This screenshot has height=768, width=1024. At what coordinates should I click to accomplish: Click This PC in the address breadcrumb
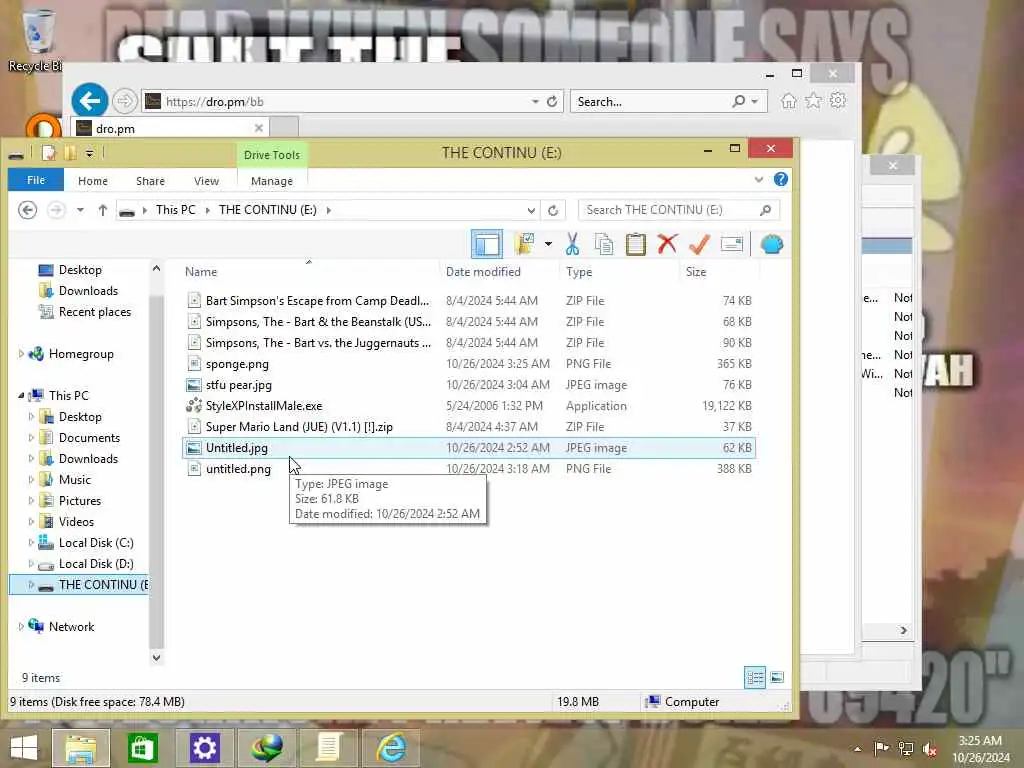[x=176, y=210]
